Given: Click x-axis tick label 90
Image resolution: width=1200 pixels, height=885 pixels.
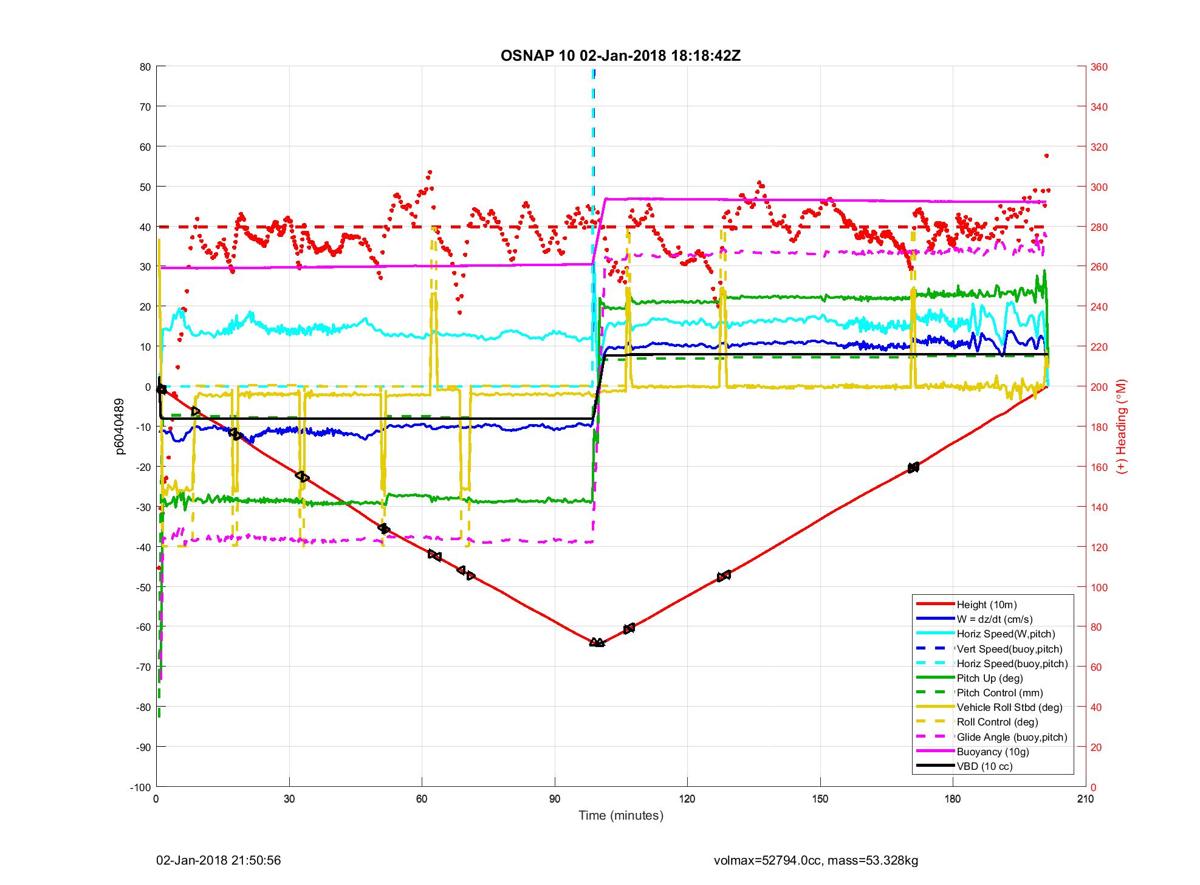Looking at the screenshot, I should pyautogui.click(x=555, y=799).
